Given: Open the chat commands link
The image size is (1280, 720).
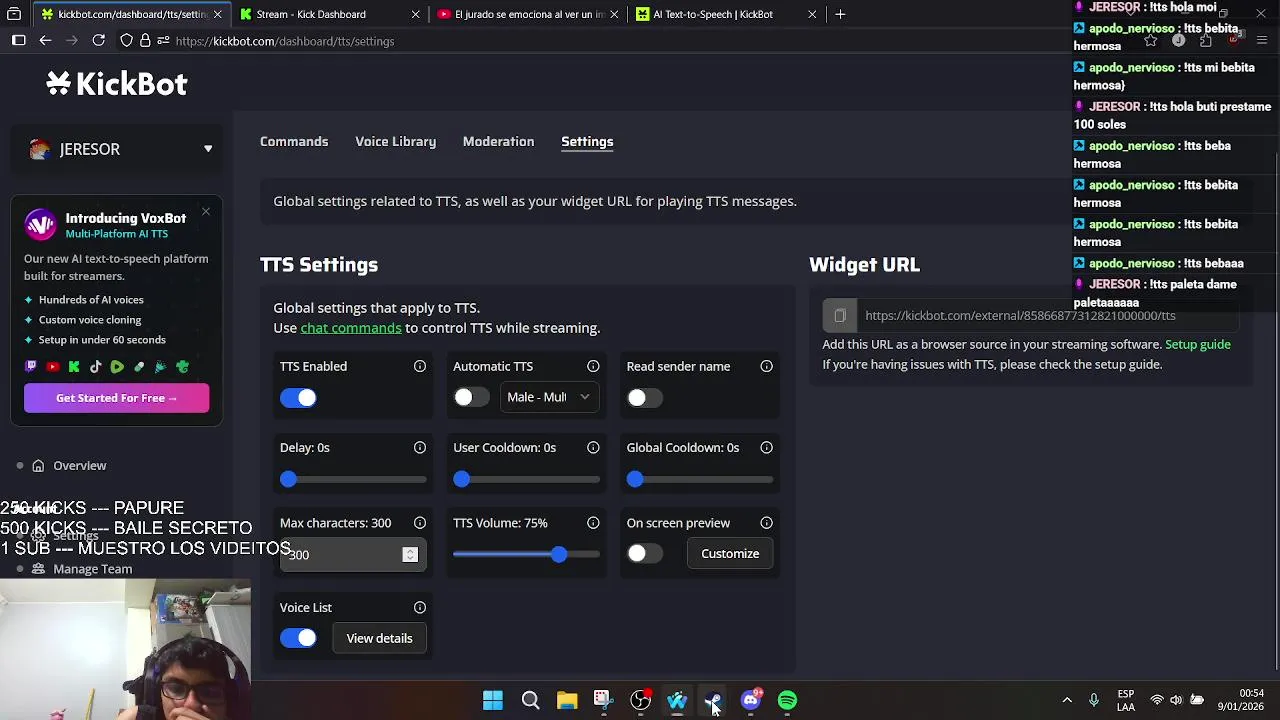Looking at the screenshot, I should click(x=351, y=328).
